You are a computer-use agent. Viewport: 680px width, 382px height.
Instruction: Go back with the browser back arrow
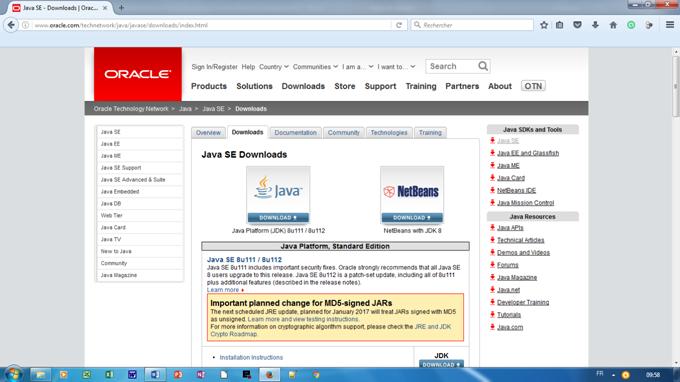[x=11, y=25]
